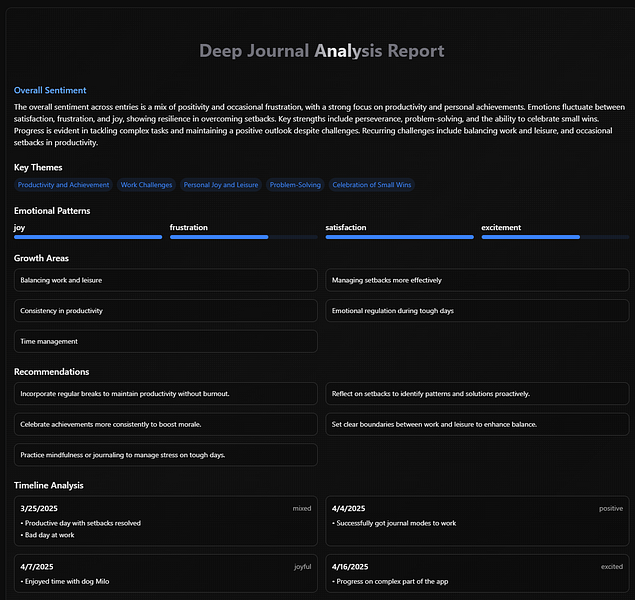Click the frustration emotion progress bar
This screenshot has height=600, width=635.
243,237
